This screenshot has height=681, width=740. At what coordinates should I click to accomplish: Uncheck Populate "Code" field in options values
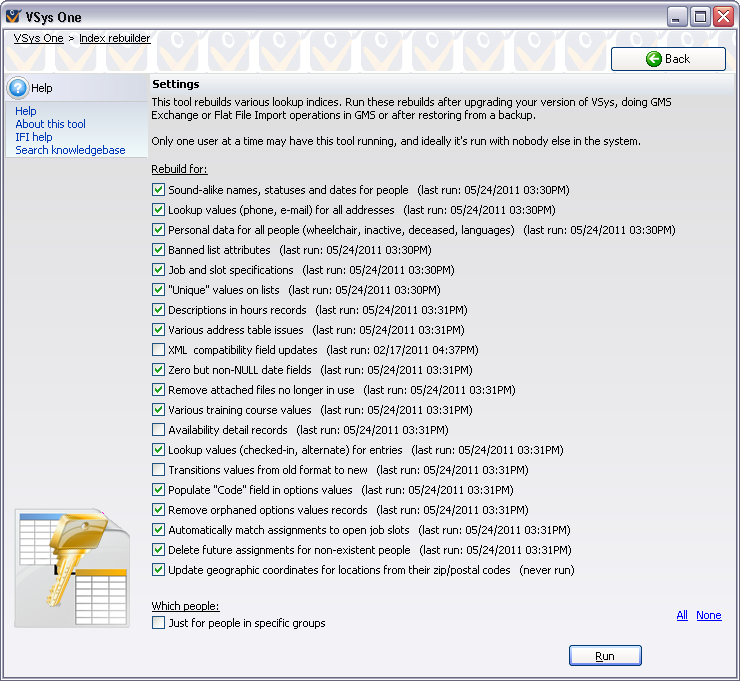[158, 489]
